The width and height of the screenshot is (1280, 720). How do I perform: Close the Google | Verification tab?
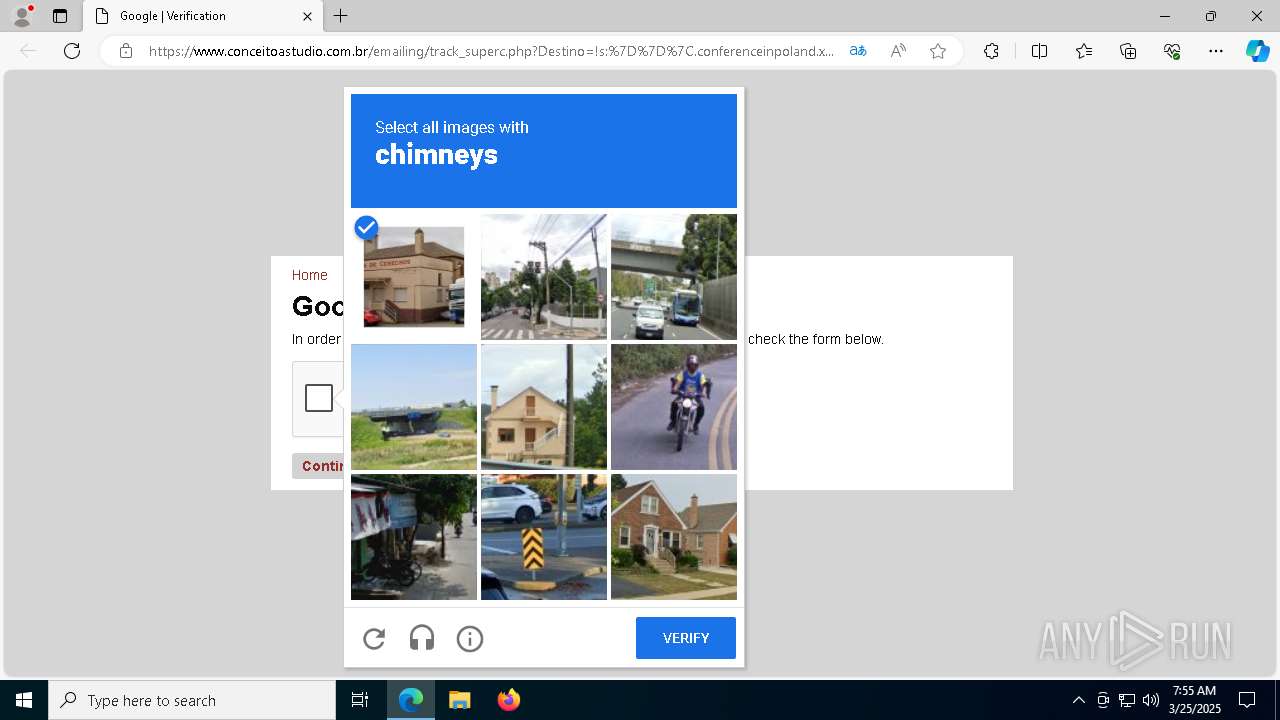[307, 16]
